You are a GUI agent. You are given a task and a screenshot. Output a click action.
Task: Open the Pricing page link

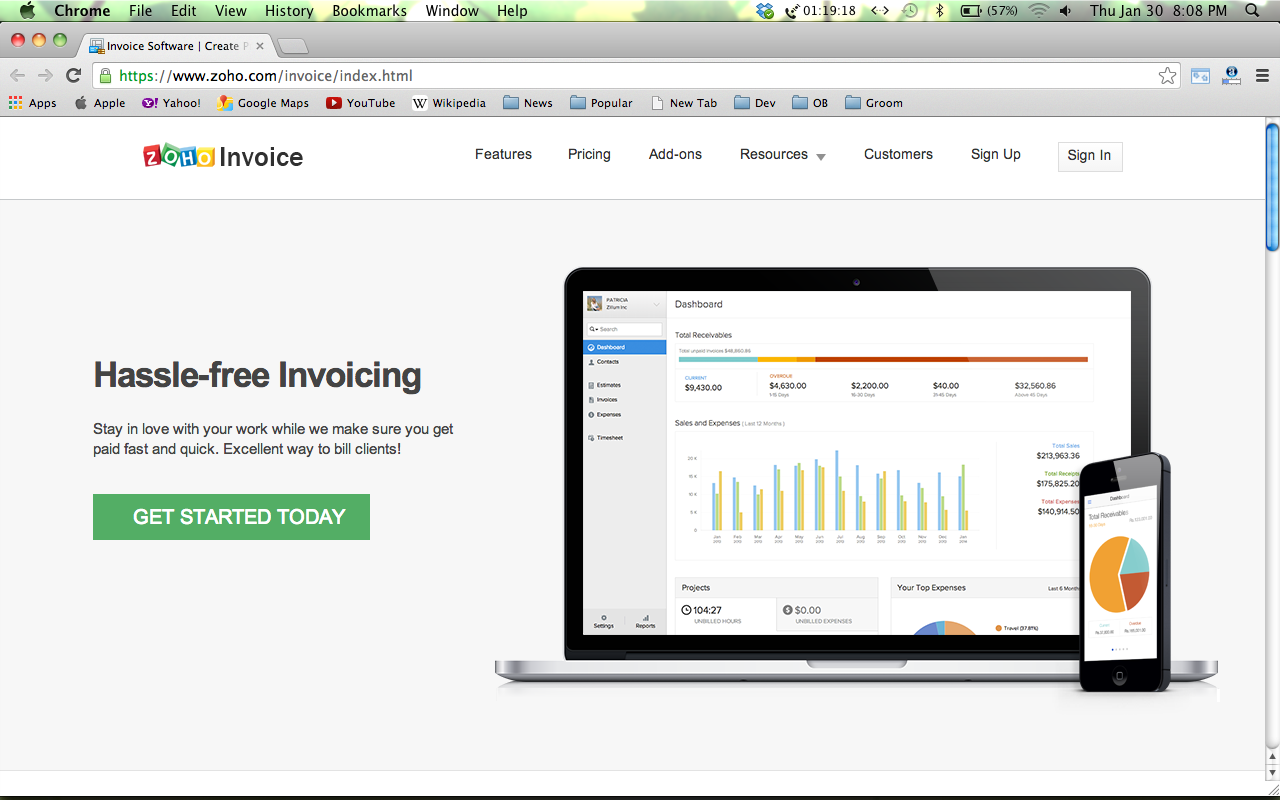(589, 154)
